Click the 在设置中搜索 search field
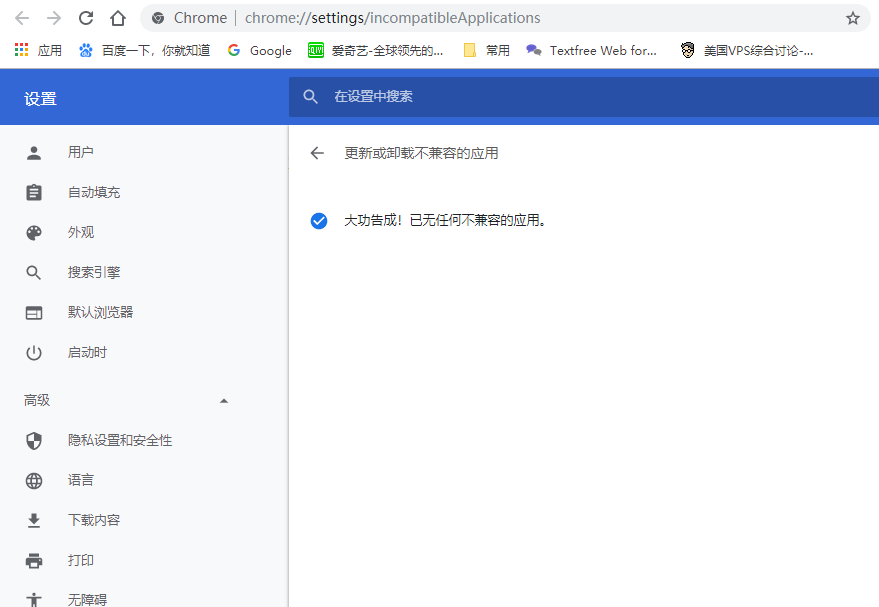Viewport: 879px width, 607px height. pos(580,97)
